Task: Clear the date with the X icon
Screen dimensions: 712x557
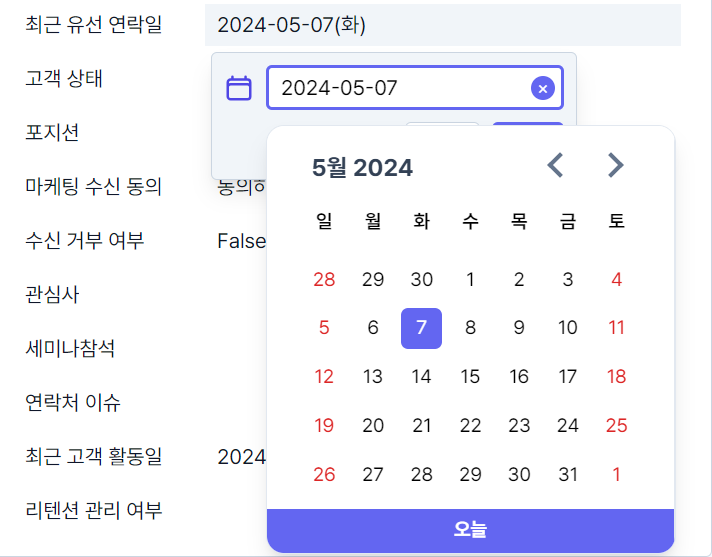Action: (543, 88)
